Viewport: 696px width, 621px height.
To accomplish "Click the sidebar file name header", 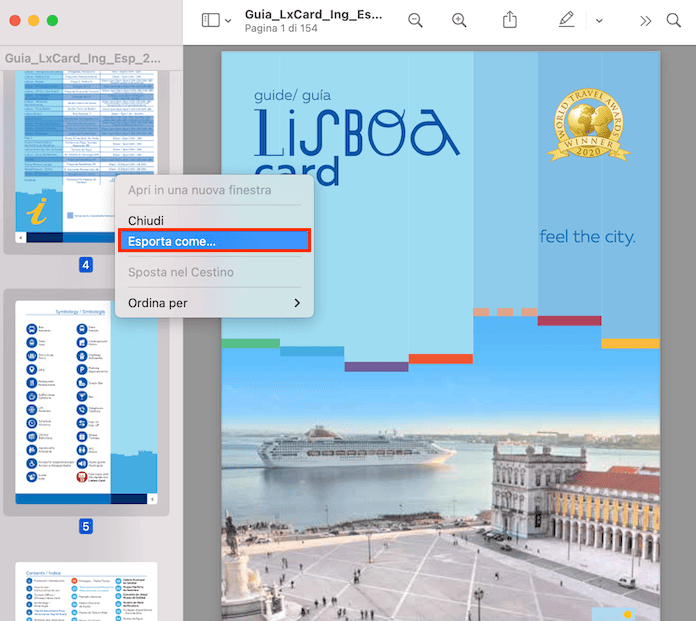I will click(83, 58).
